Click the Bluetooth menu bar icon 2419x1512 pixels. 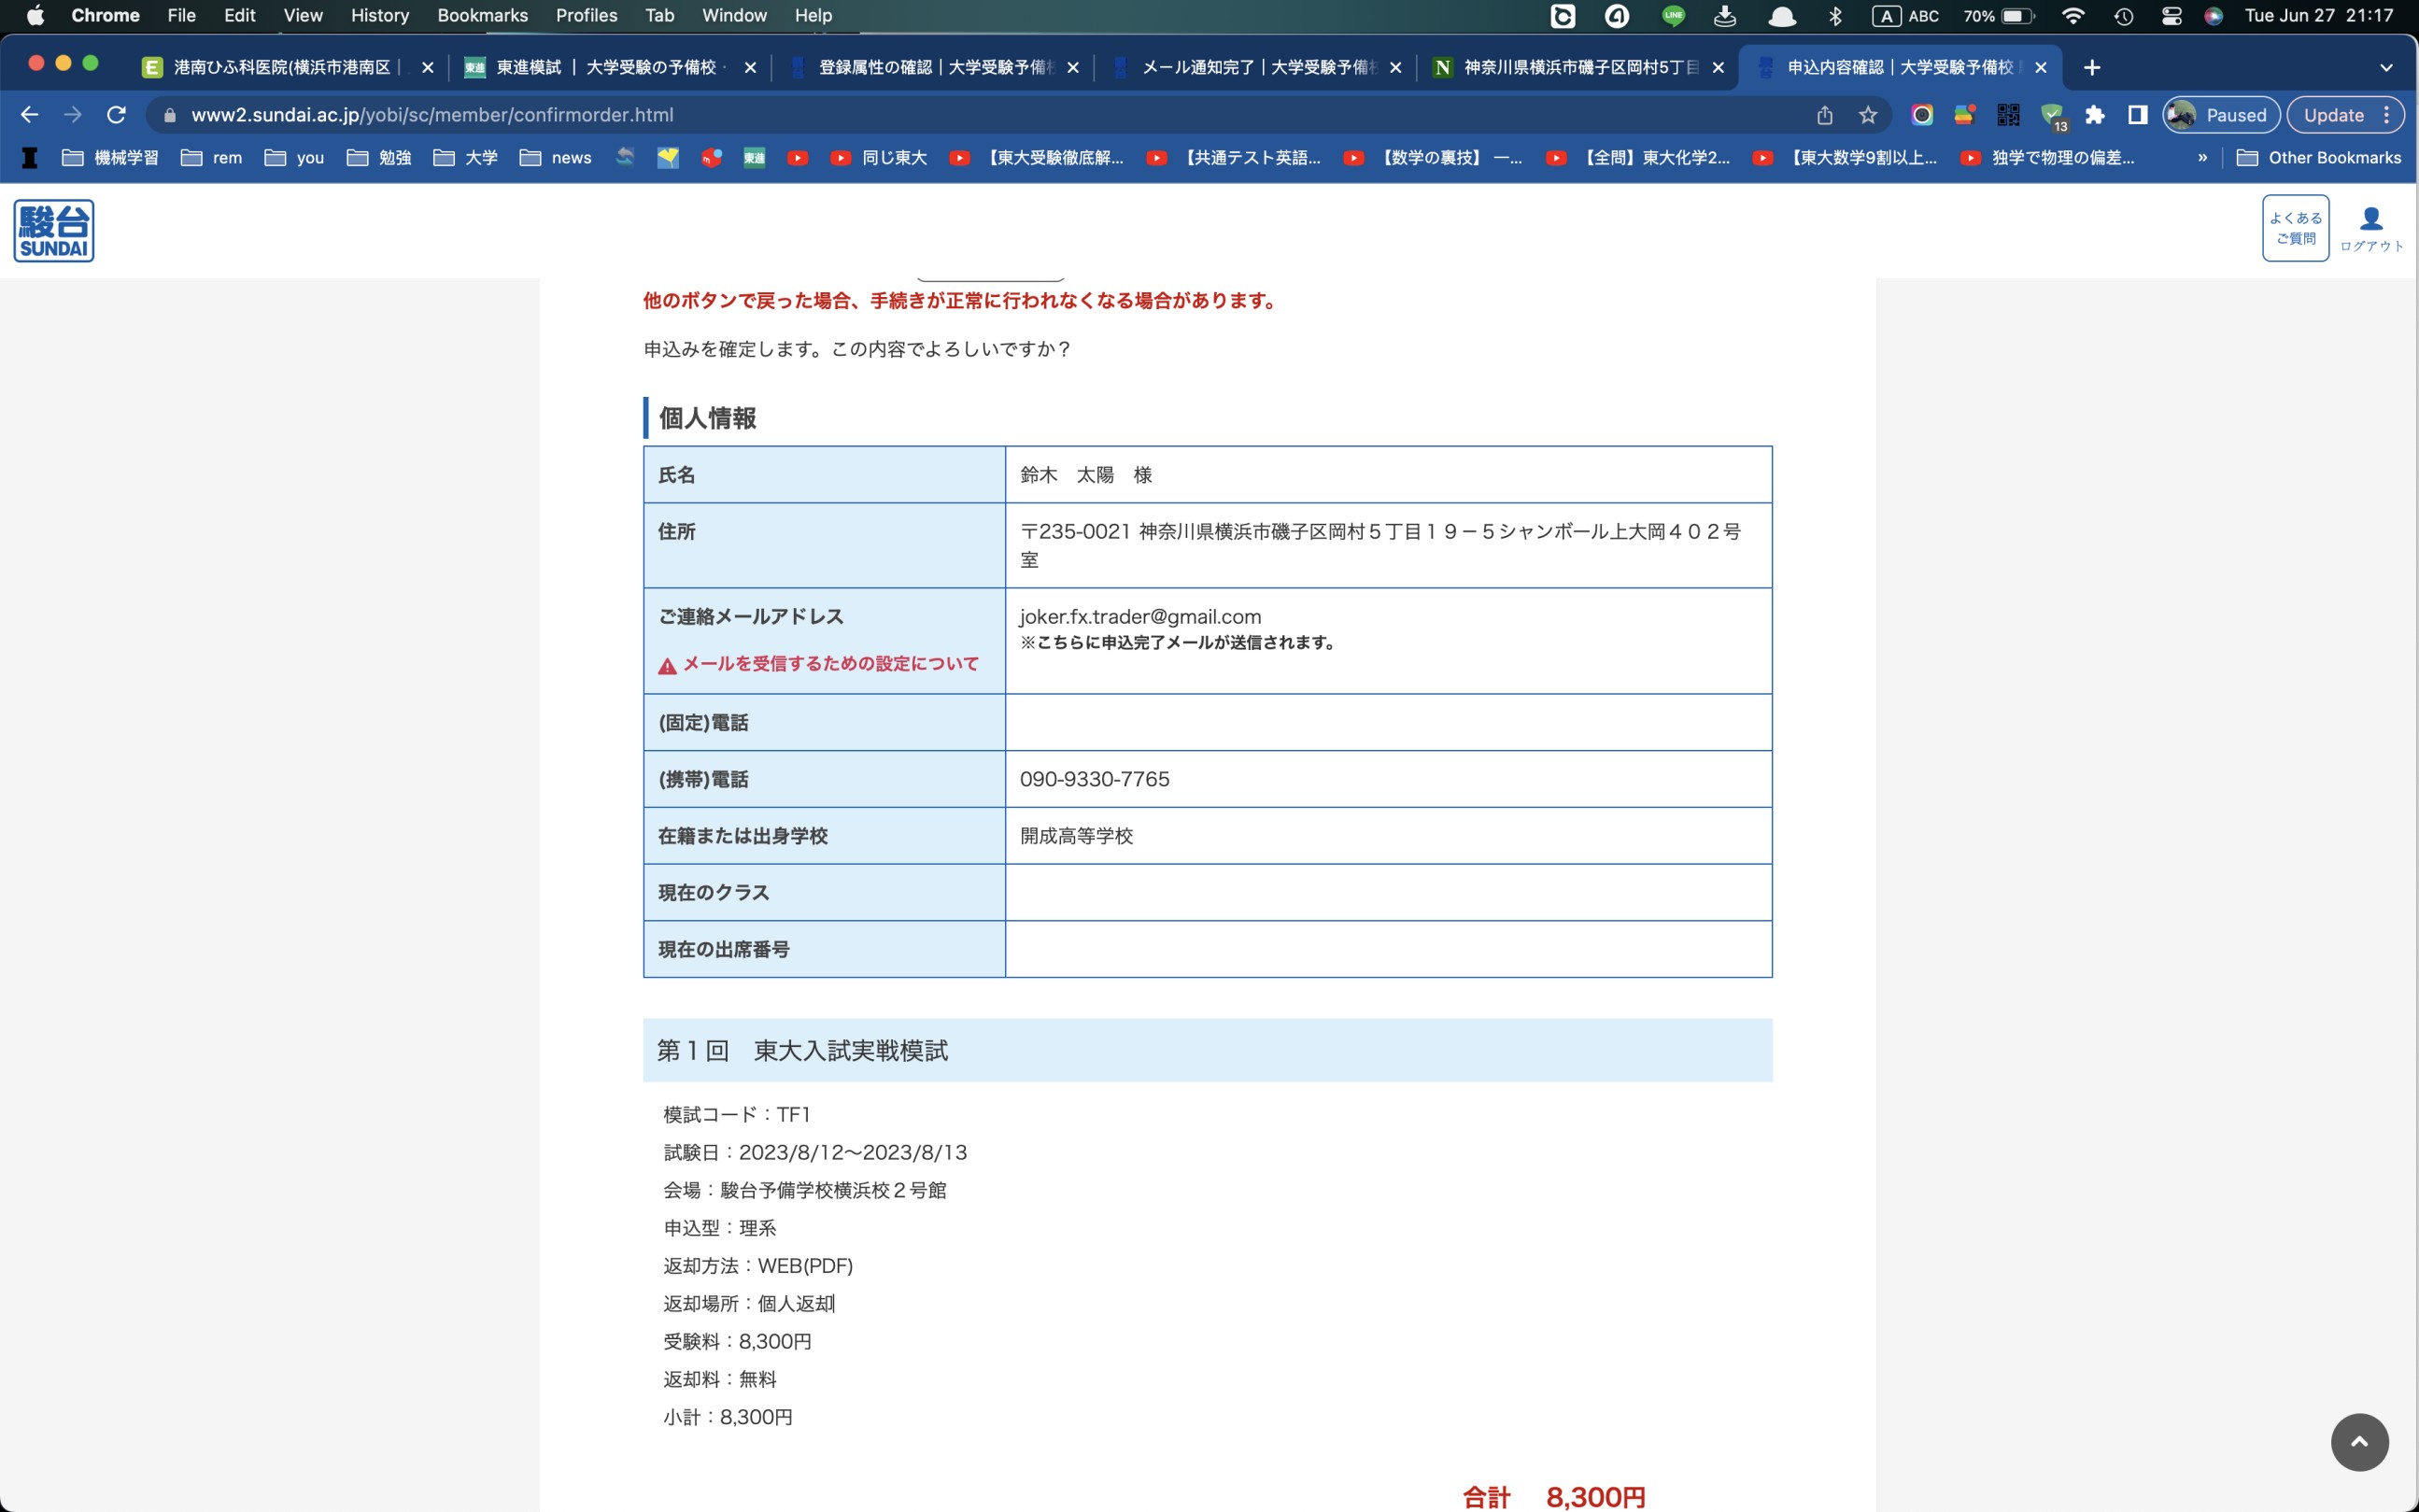pos(1834,15)
